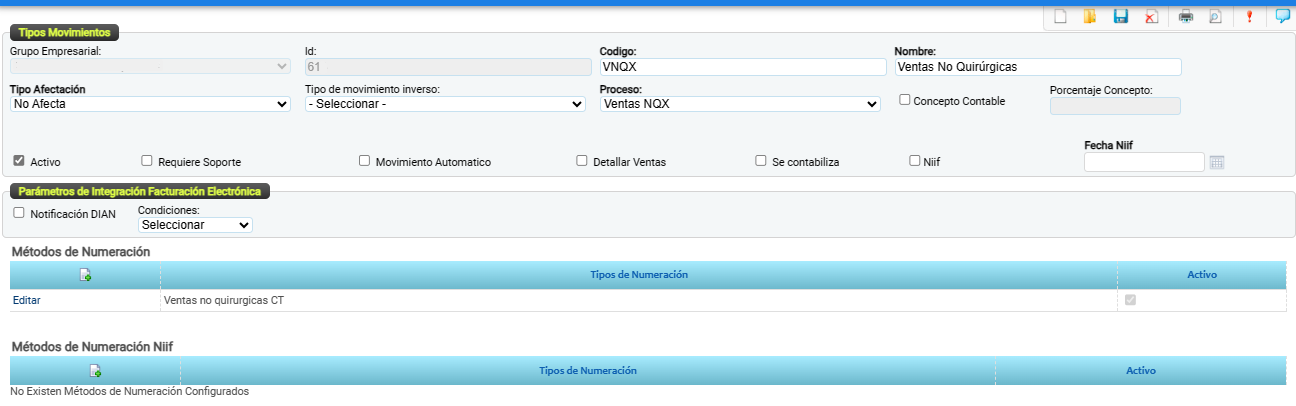Open the Condiciones dropdown
Image resolution: width=1296 pixels, height=406 pixels.
tap(195, 226)
